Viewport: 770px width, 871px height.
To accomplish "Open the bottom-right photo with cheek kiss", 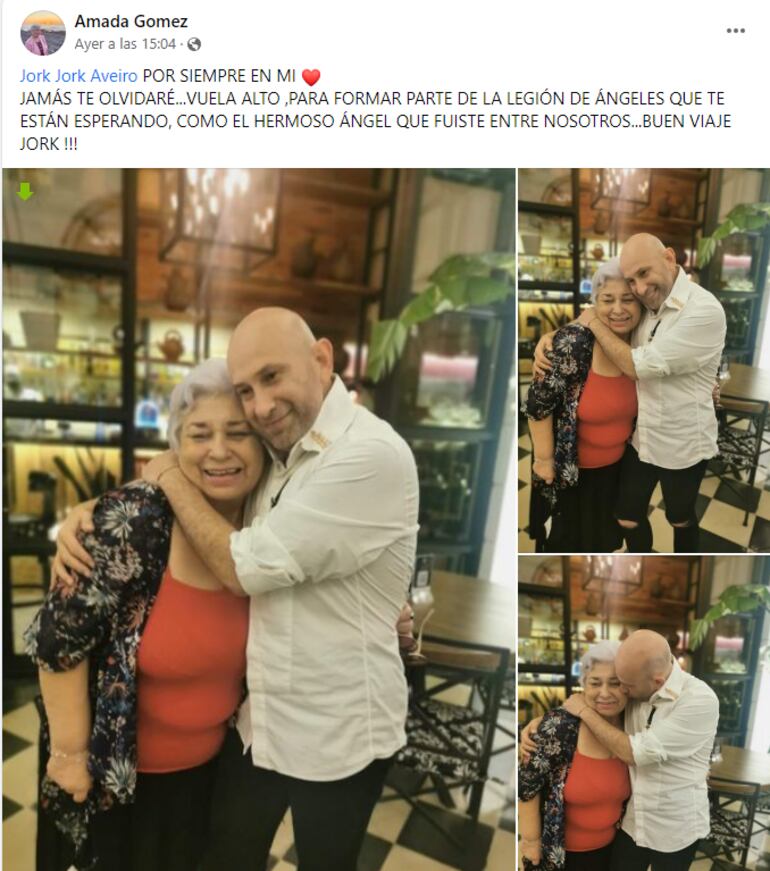I will (x=644, y=713).
